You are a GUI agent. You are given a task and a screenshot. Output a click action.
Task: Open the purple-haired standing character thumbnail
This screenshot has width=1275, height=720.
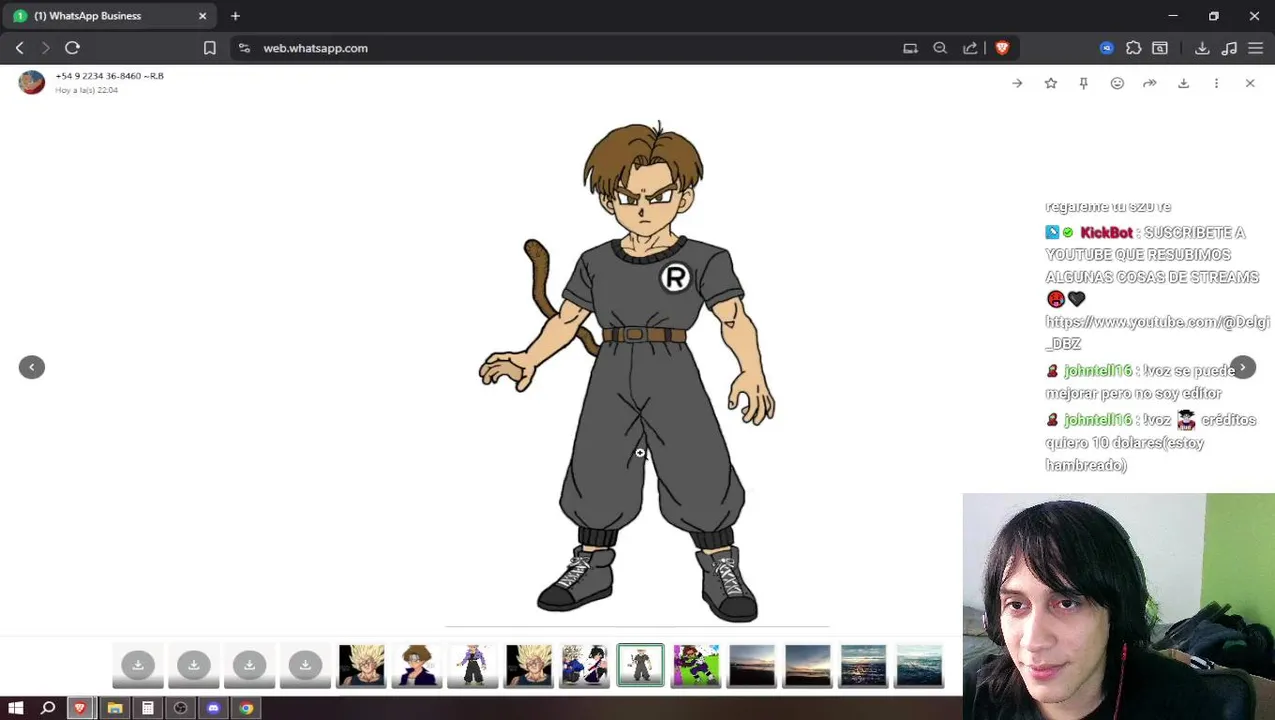click(x=473, y=666)
